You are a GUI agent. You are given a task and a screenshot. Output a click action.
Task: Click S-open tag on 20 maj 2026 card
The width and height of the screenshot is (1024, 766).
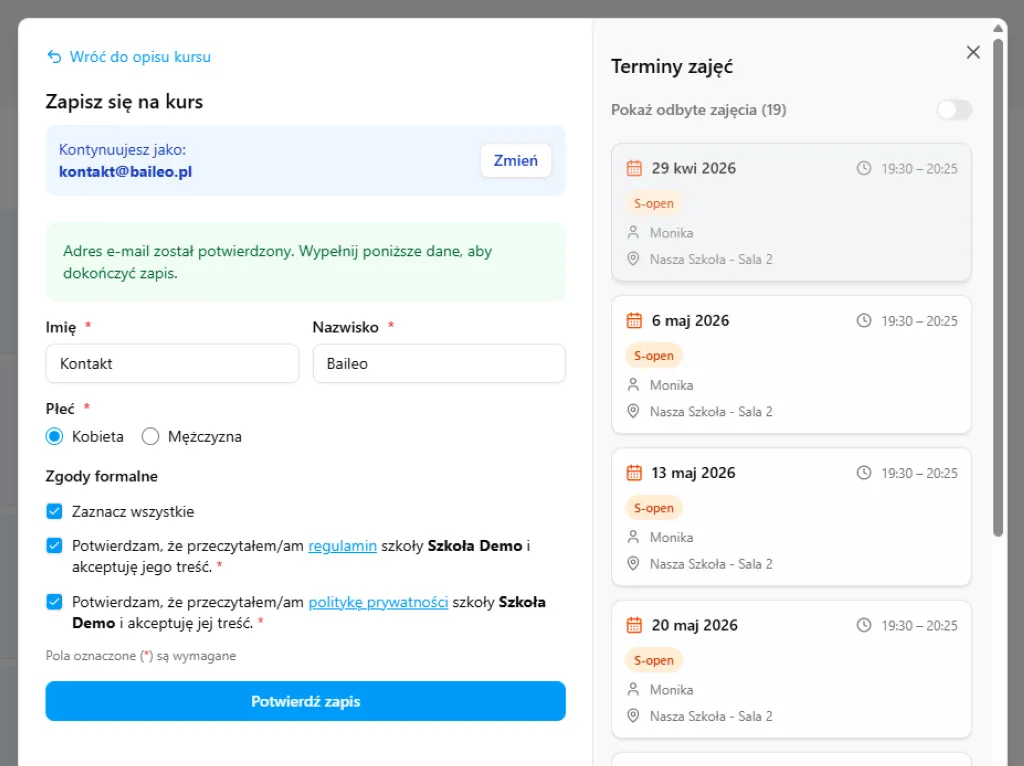pyautogui.click(x=654, y=660)
